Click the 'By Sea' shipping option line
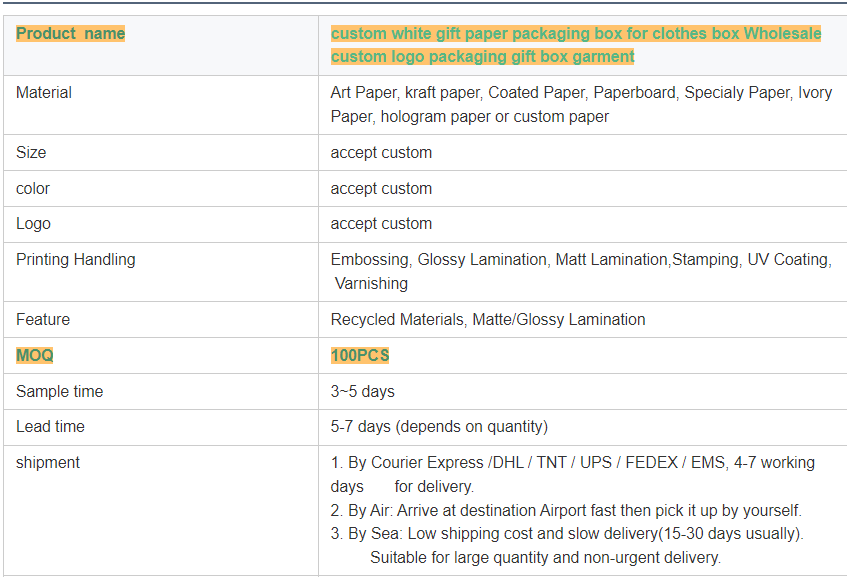 point(567,534)
